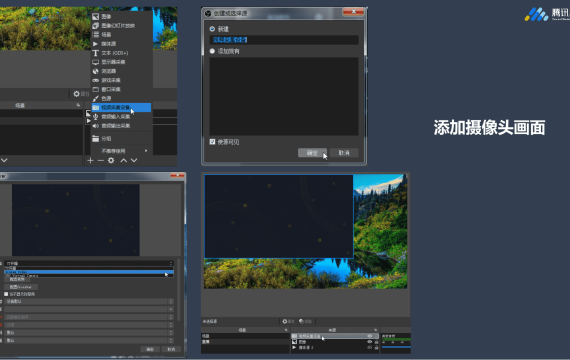Choose the Image source icon in add-source menu
The width and height of the screenshot is (570, 360).
(x=95, y=16)
